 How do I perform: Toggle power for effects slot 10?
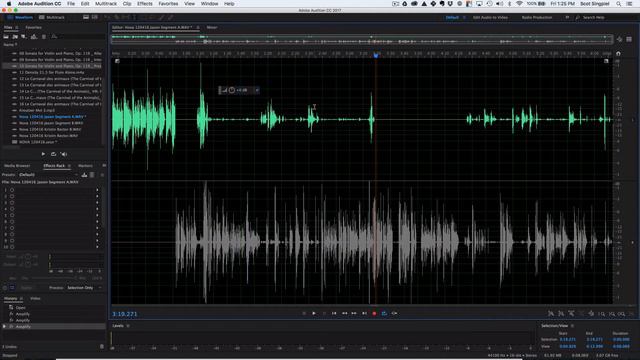[x=12, y=247]
